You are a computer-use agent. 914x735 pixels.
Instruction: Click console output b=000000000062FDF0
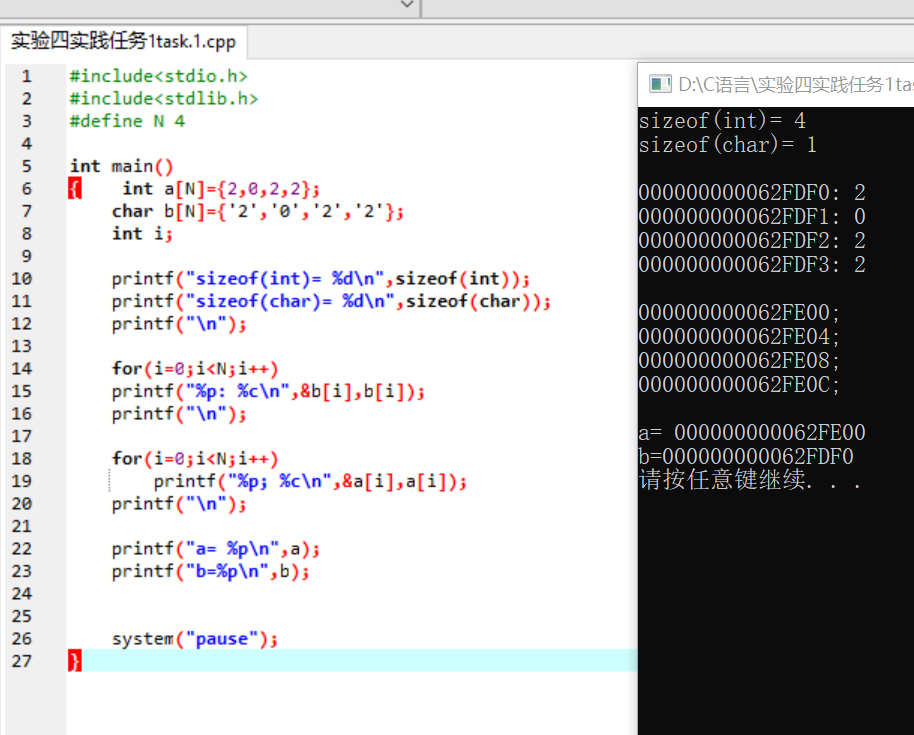[746, 456]
